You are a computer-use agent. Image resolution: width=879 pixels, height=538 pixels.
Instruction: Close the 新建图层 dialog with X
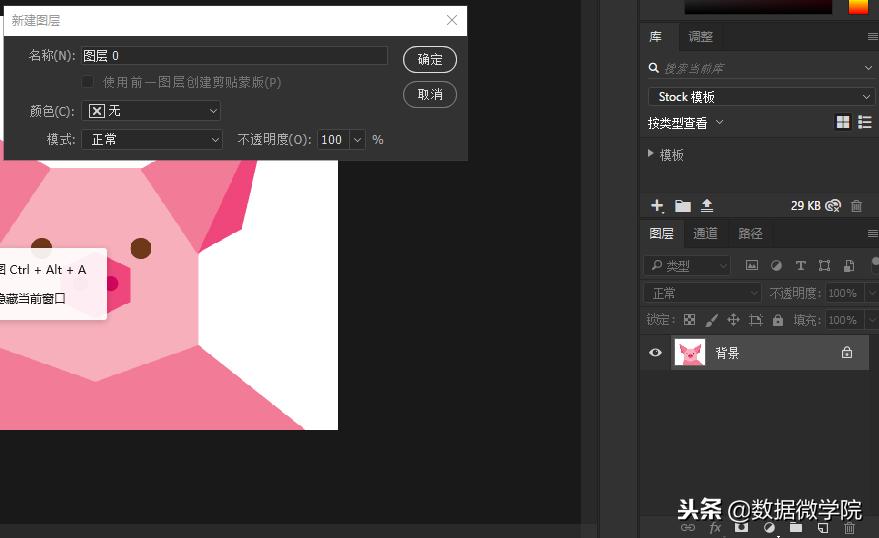point(452,20)
